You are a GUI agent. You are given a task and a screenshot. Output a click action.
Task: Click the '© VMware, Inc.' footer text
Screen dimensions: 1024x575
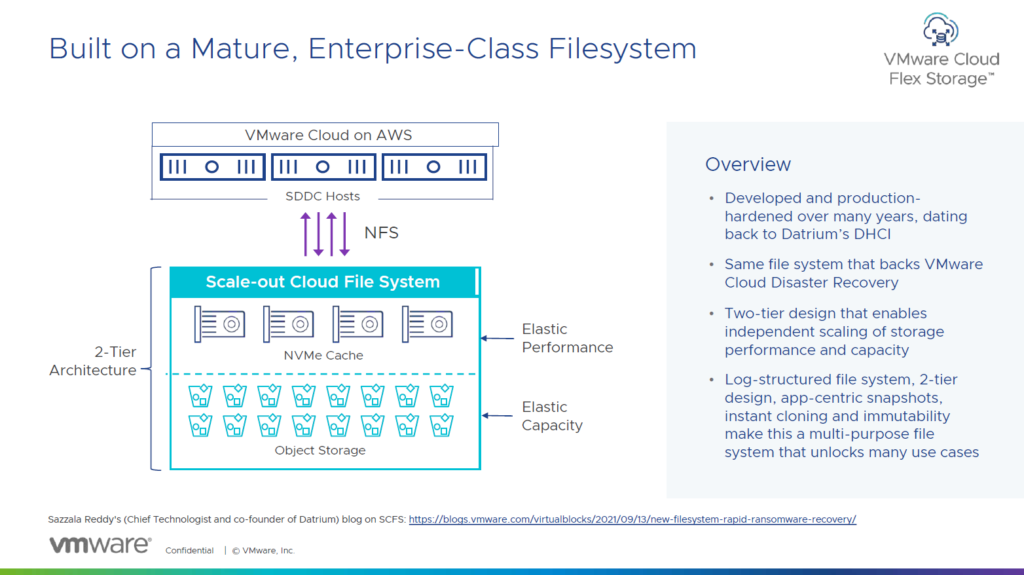tap(263, 550)
